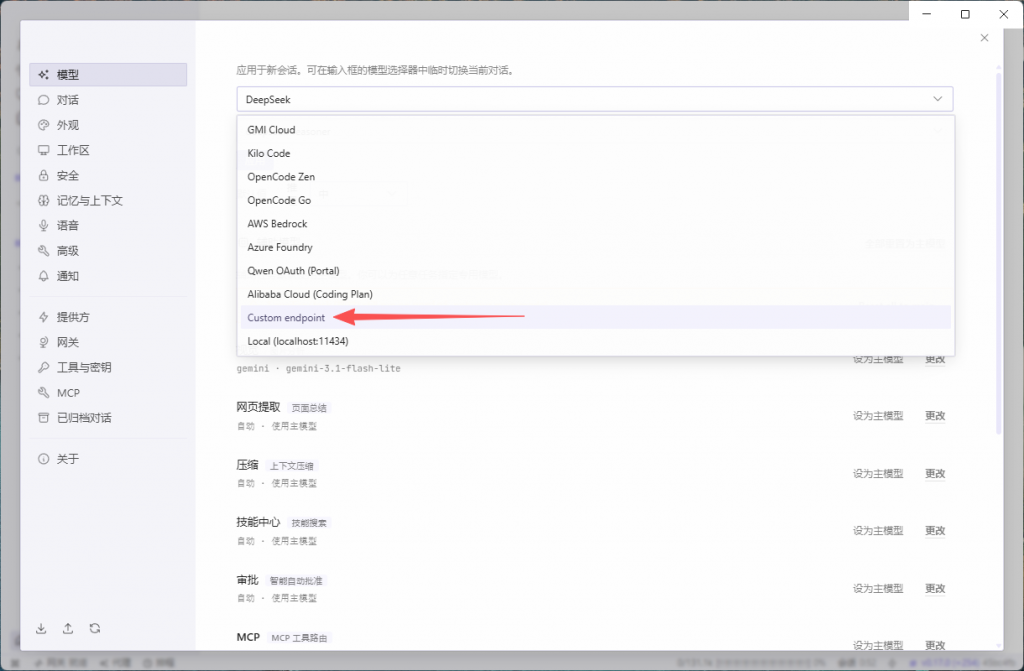Viewport: 1024px width, 671px height.
Task: Click the 外观 palette icon
Action: coord(43,125)
